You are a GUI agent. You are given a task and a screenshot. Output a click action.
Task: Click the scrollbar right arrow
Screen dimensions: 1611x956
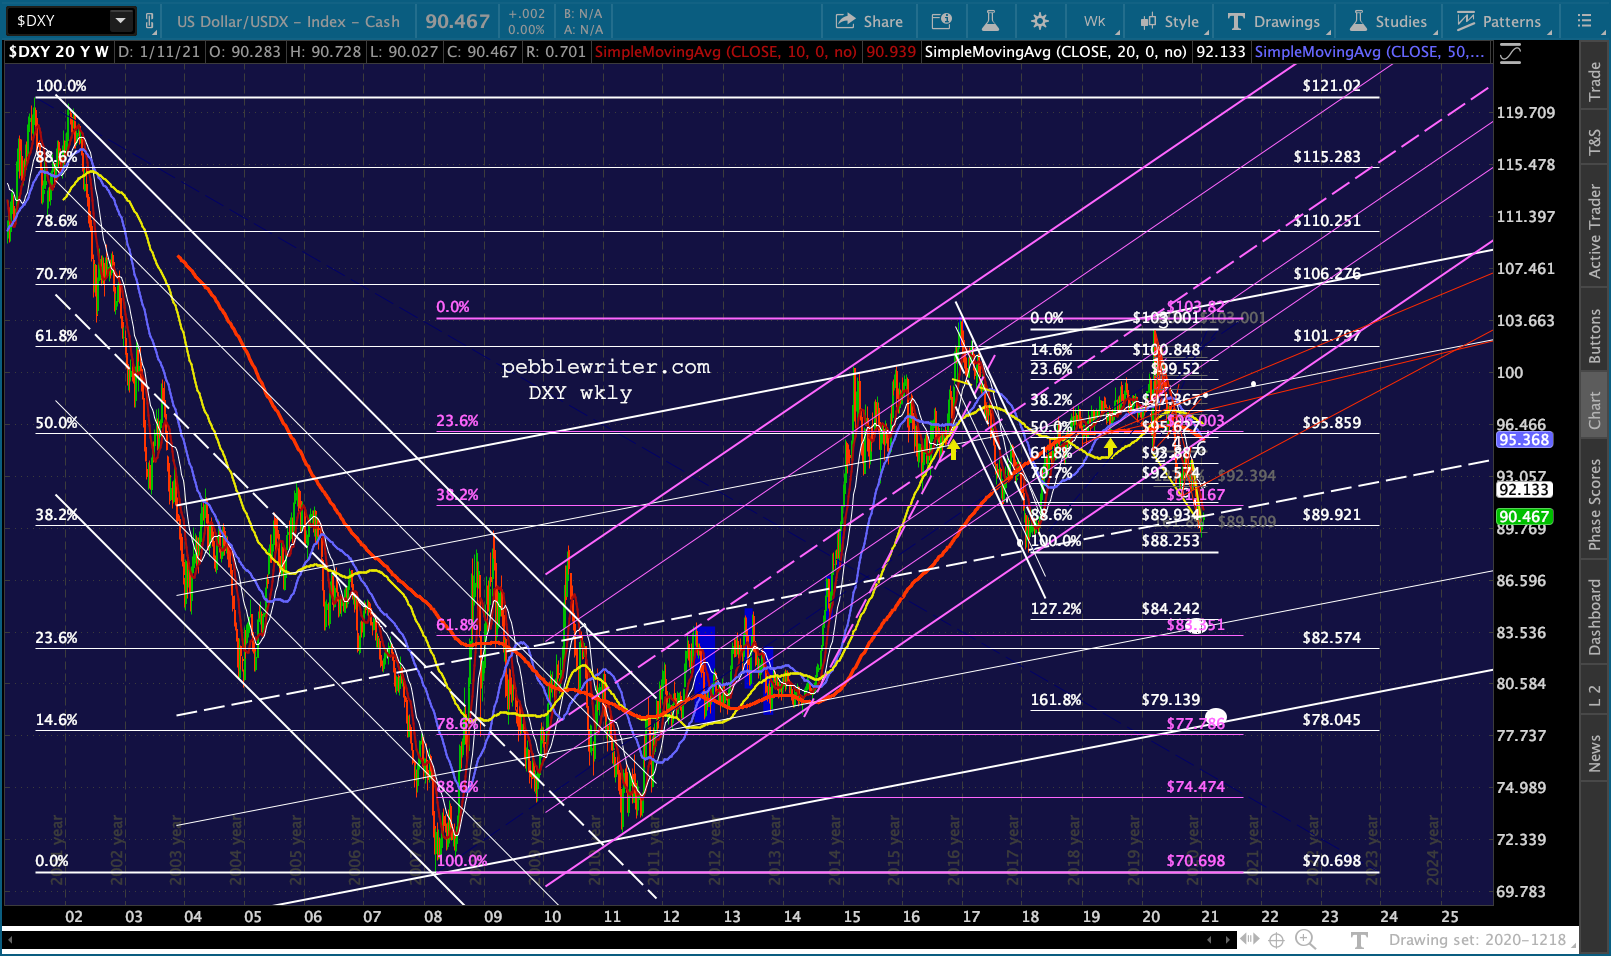pos(1227,940)
